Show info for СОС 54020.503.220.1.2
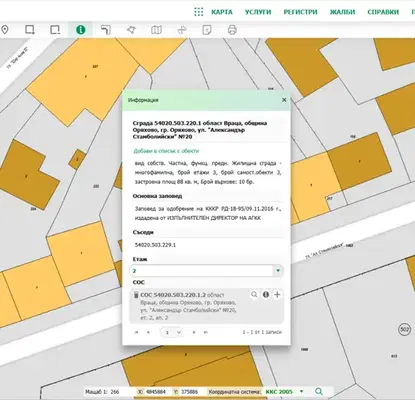Viewport: 415px width, 400px height. [266, 295]
